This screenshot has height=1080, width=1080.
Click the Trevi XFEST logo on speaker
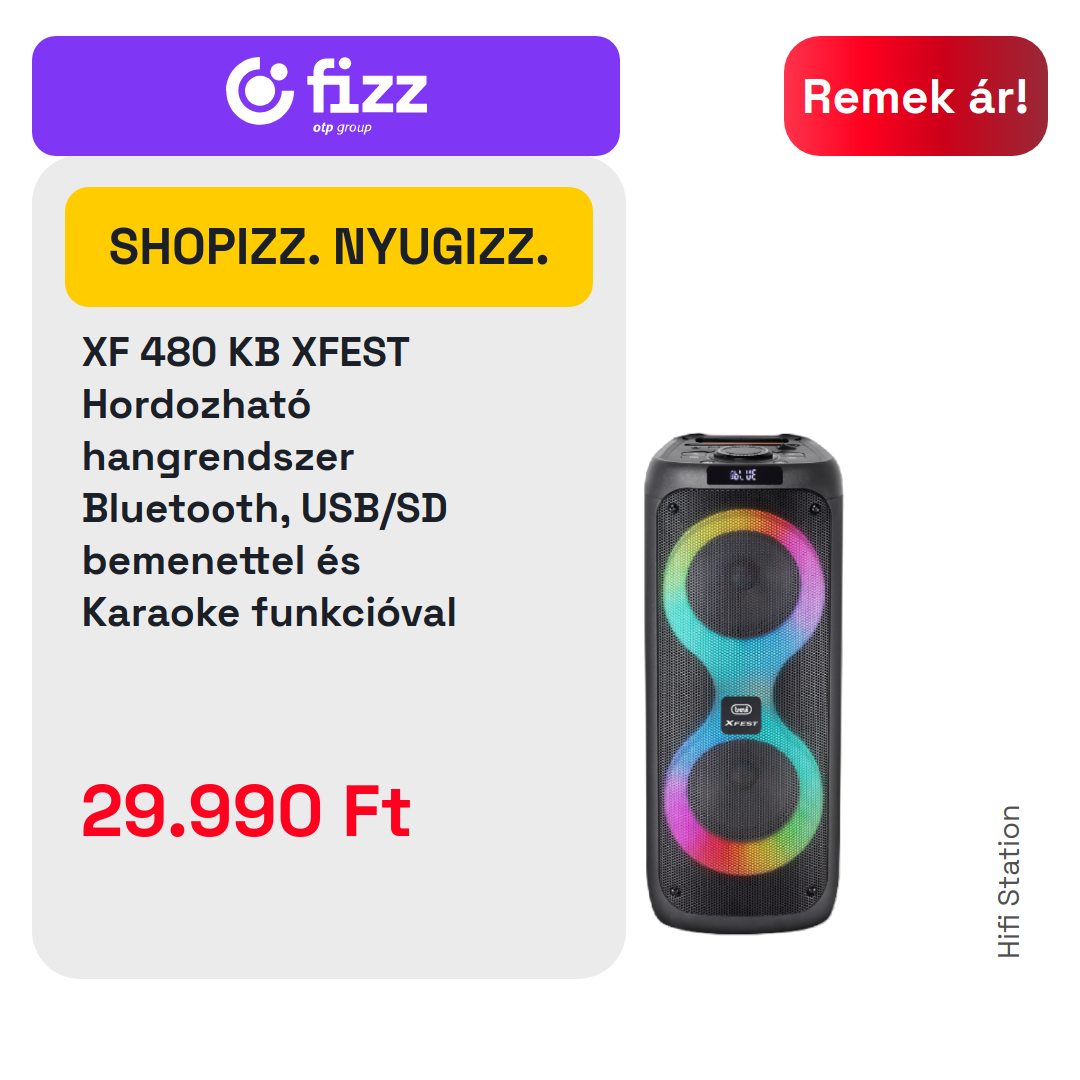[x=741, y=716]
